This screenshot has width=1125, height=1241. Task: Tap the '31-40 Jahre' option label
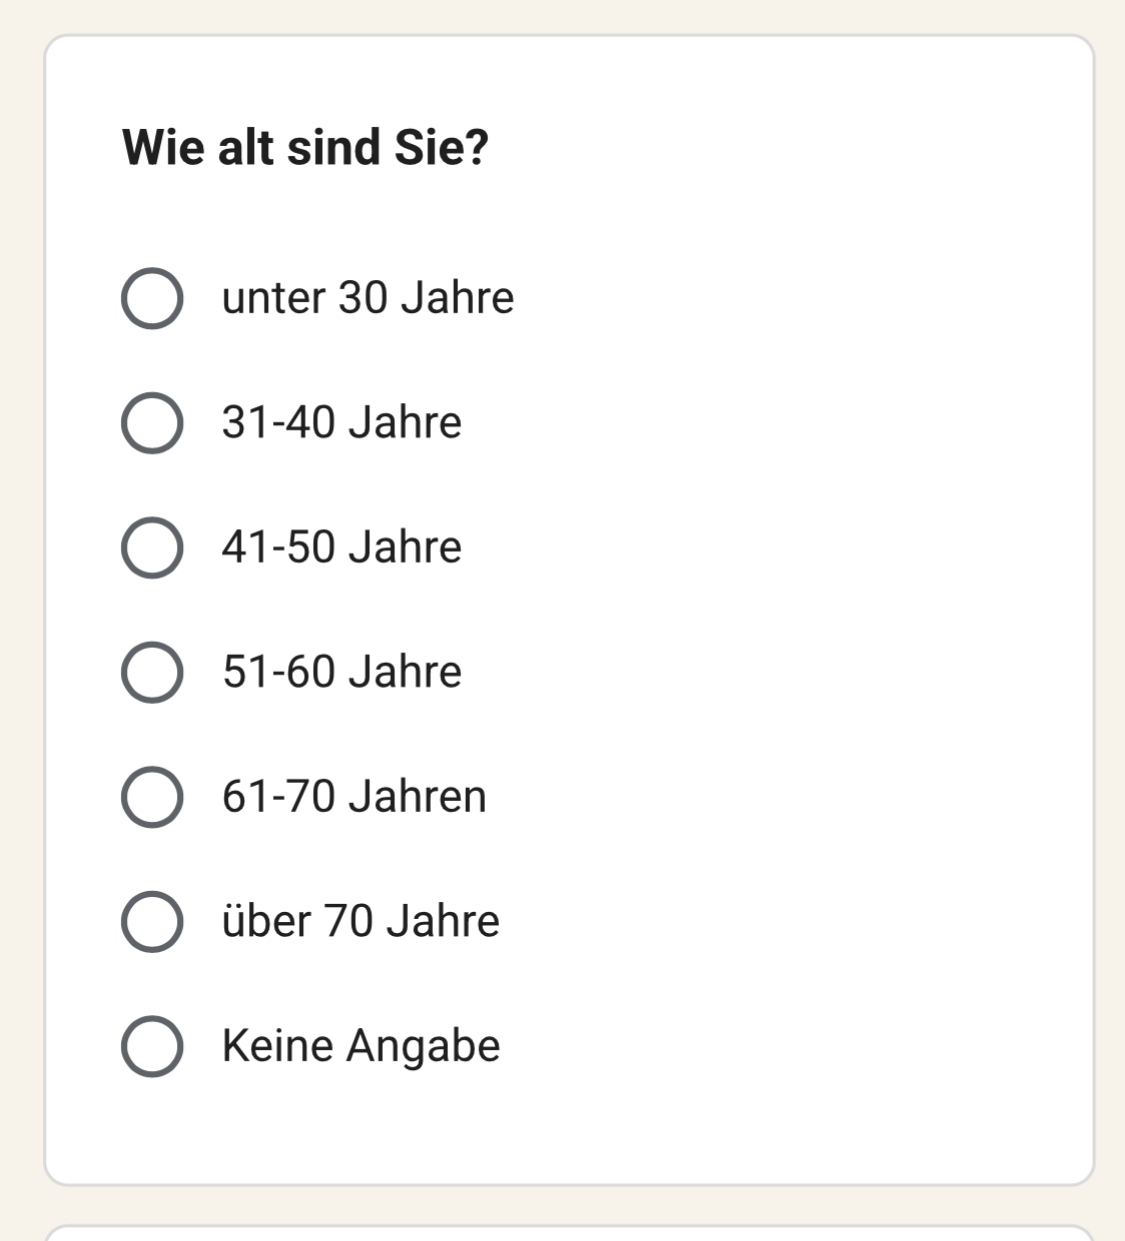click(341, 423)
